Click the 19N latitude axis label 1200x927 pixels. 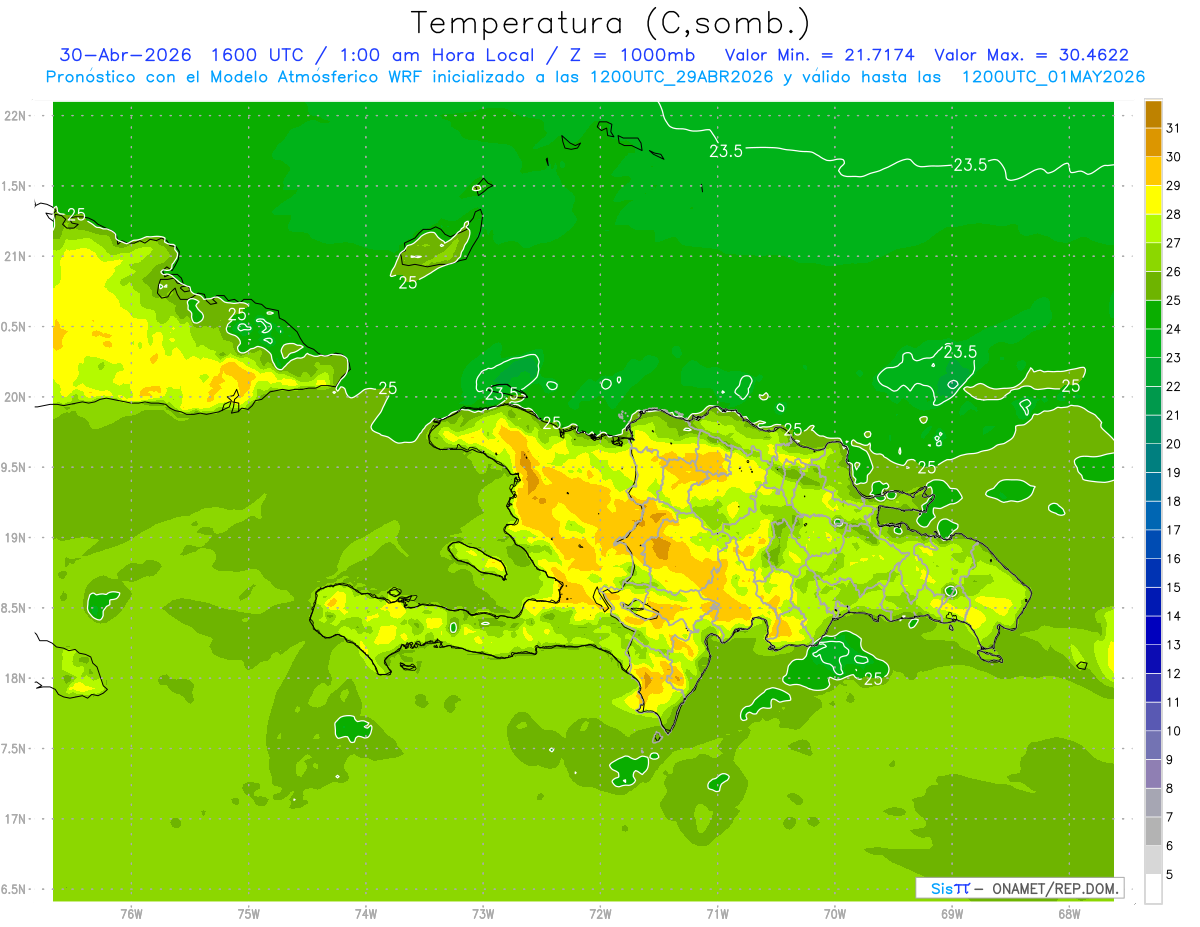pyautogui.click(x=17, y=537)
